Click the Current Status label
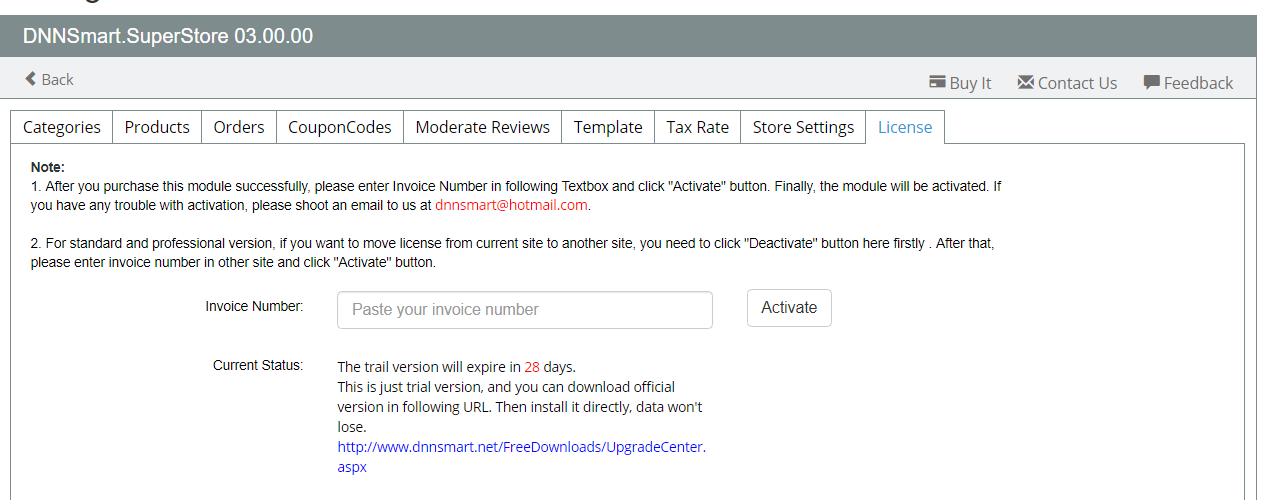The width and height of the screenshot is (1262, 500). [x=258, y=365]
